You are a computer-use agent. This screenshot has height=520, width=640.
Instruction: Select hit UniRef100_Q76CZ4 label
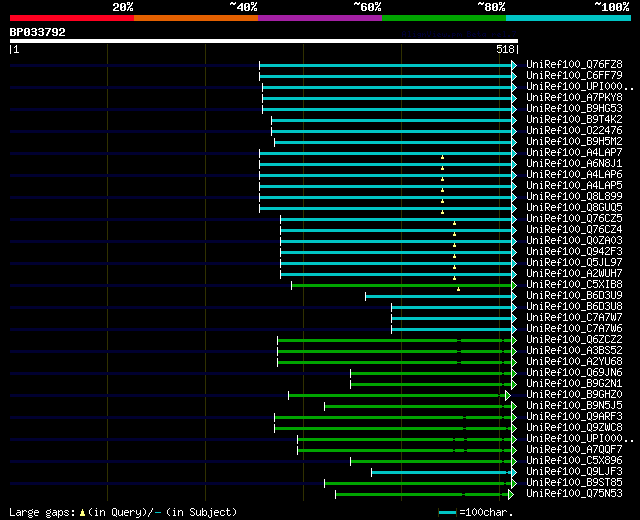[x=574, y=230]
